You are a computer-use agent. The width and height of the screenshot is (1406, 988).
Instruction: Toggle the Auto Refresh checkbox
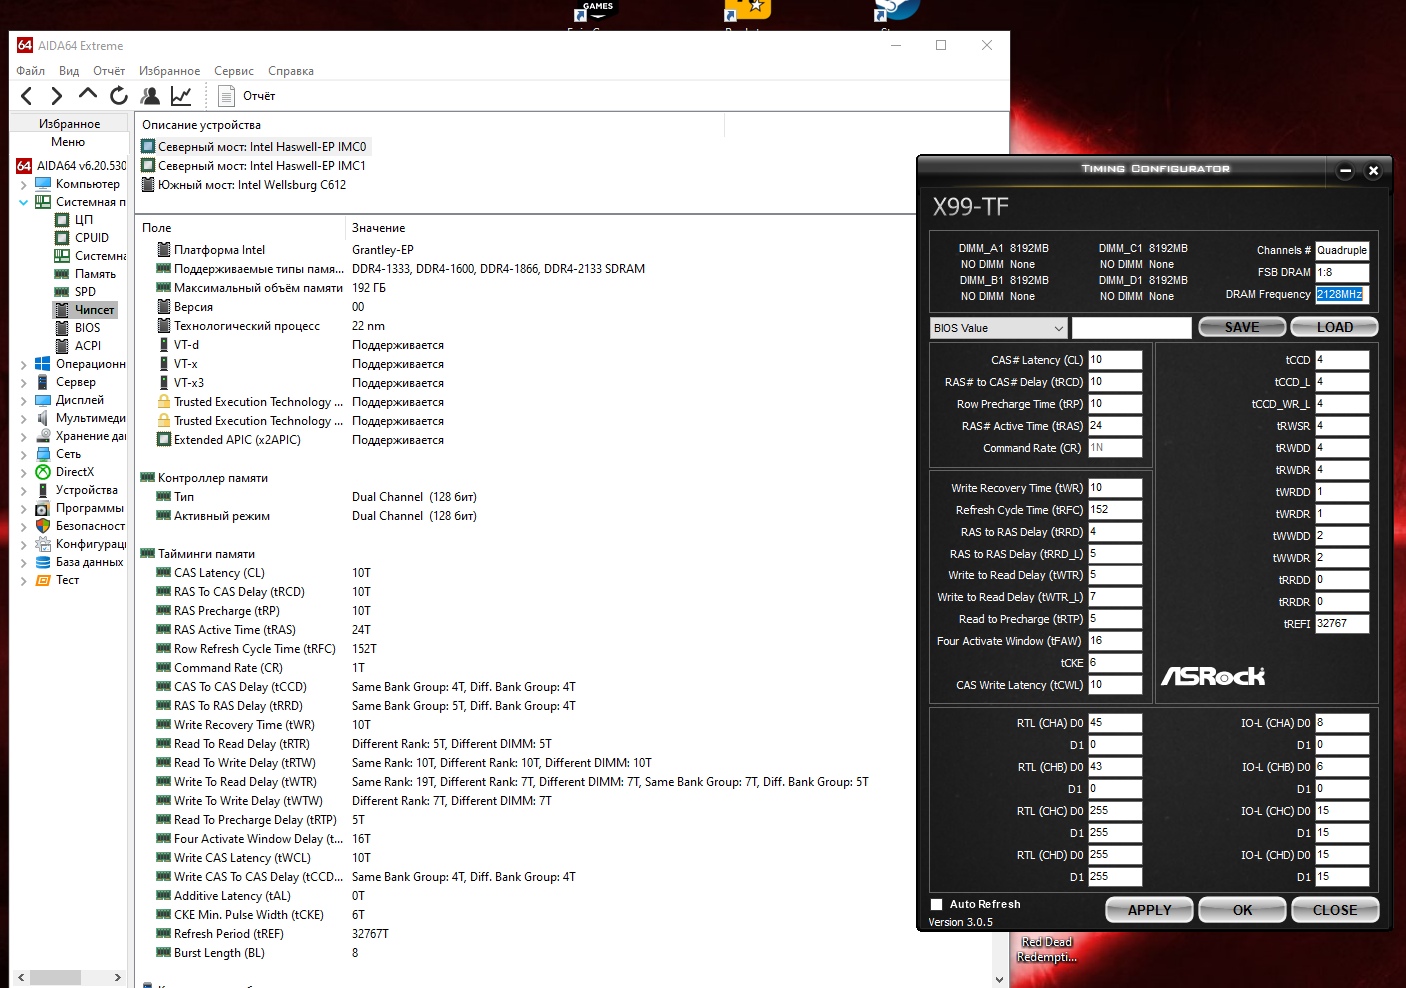pos(936,904)
